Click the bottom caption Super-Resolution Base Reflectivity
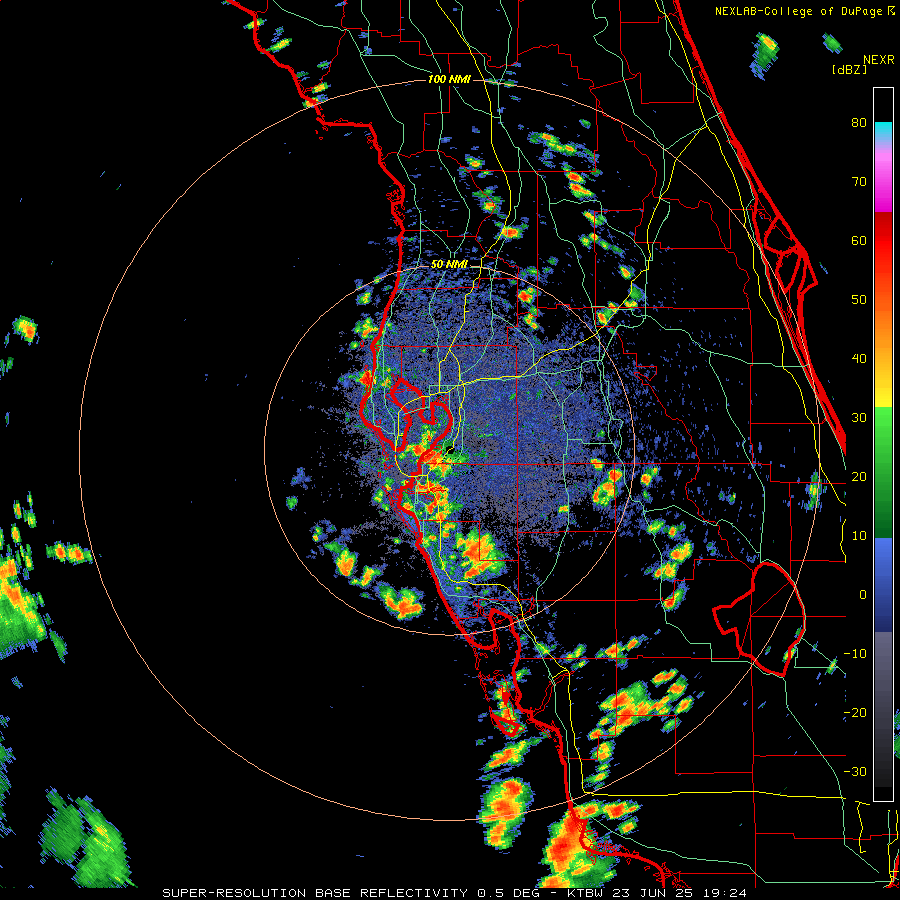The width and height of the screenshot is (900, 900). point(315,893)
